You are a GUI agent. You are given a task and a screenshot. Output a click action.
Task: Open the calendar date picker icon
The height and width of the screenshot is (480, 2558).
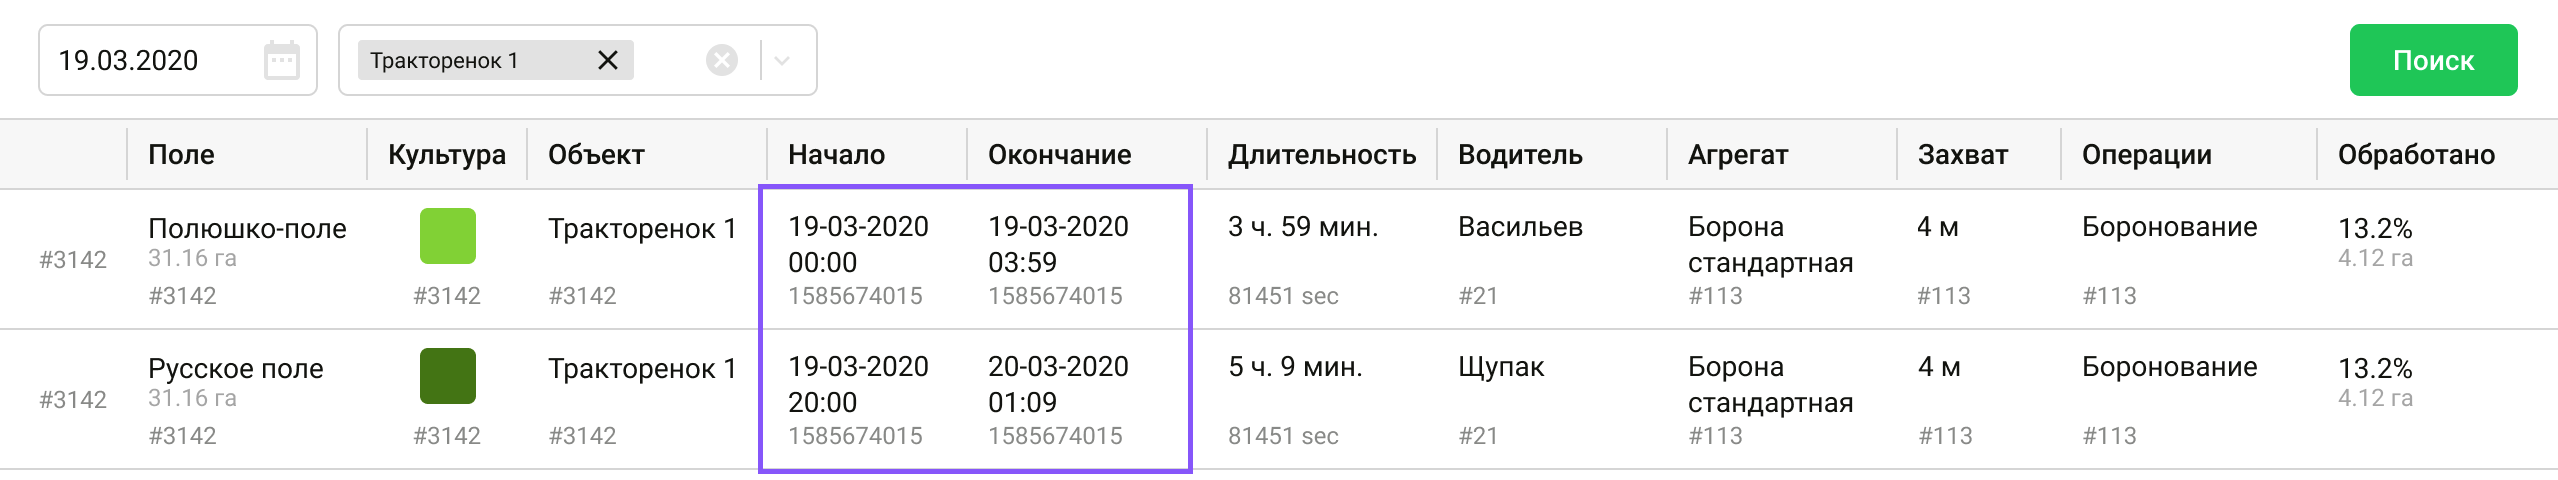pyautogui.click(x=281, y=61)
